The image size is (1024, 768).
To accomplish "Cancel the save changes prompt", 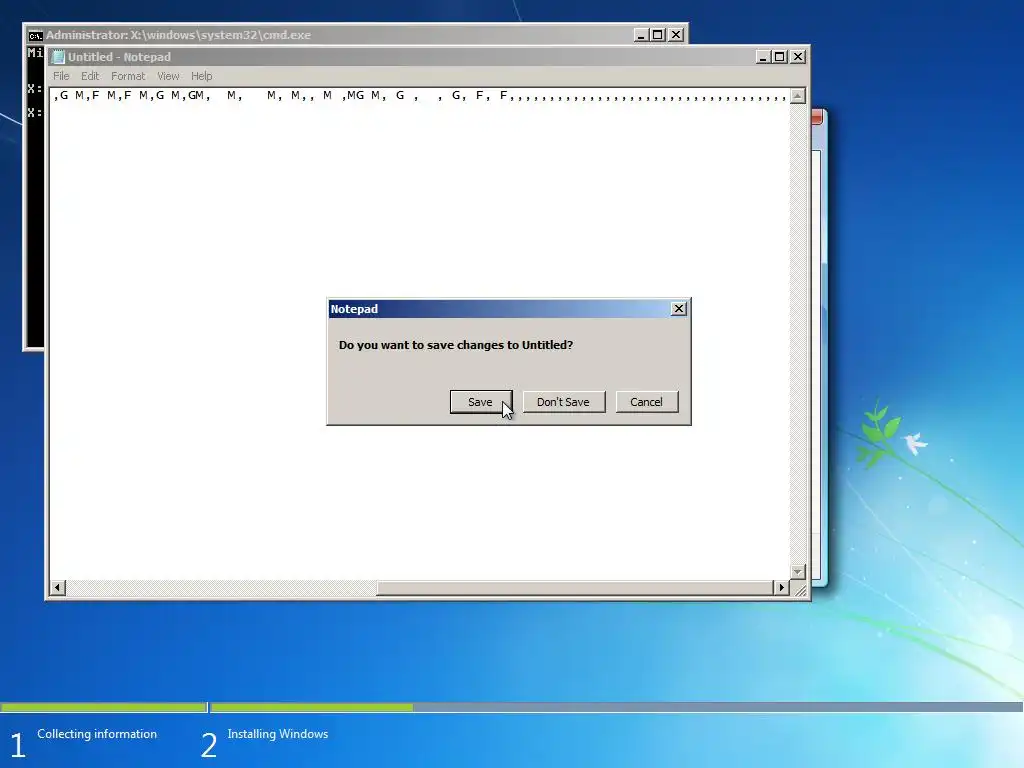I will [x=647, y=402].
